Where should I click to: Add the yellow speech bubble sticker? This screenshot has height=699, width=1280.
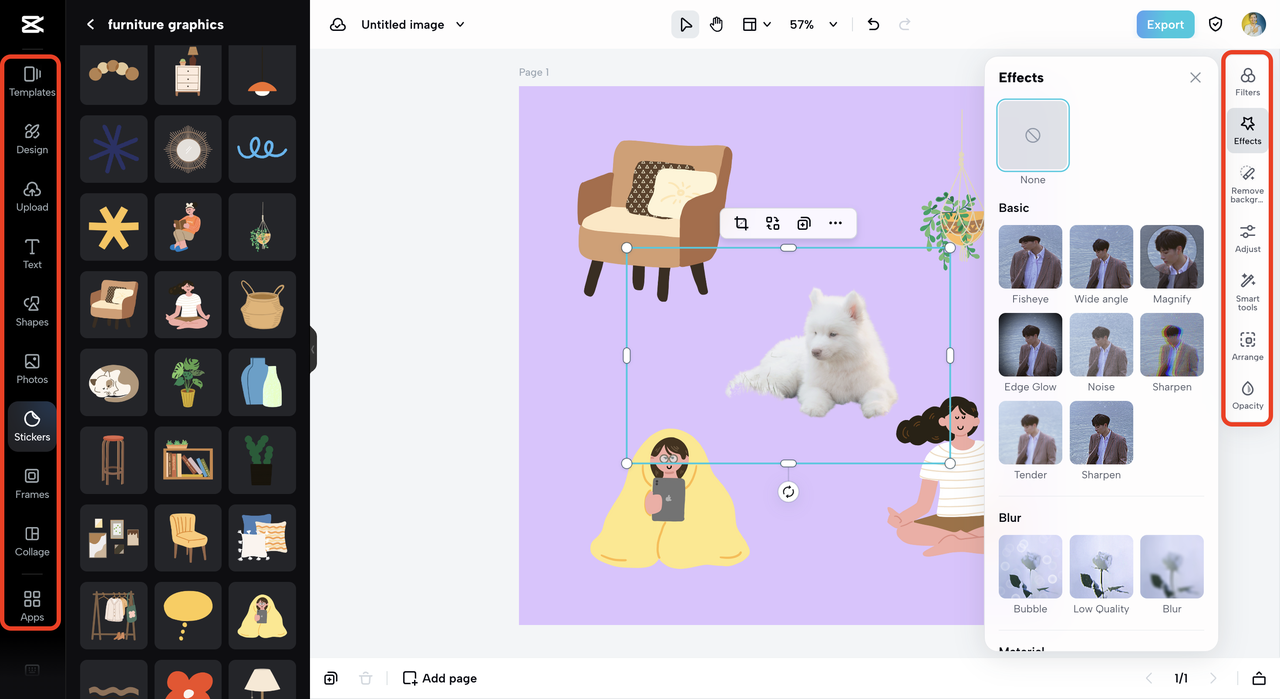pyautogui.click(x=188, y=615)
